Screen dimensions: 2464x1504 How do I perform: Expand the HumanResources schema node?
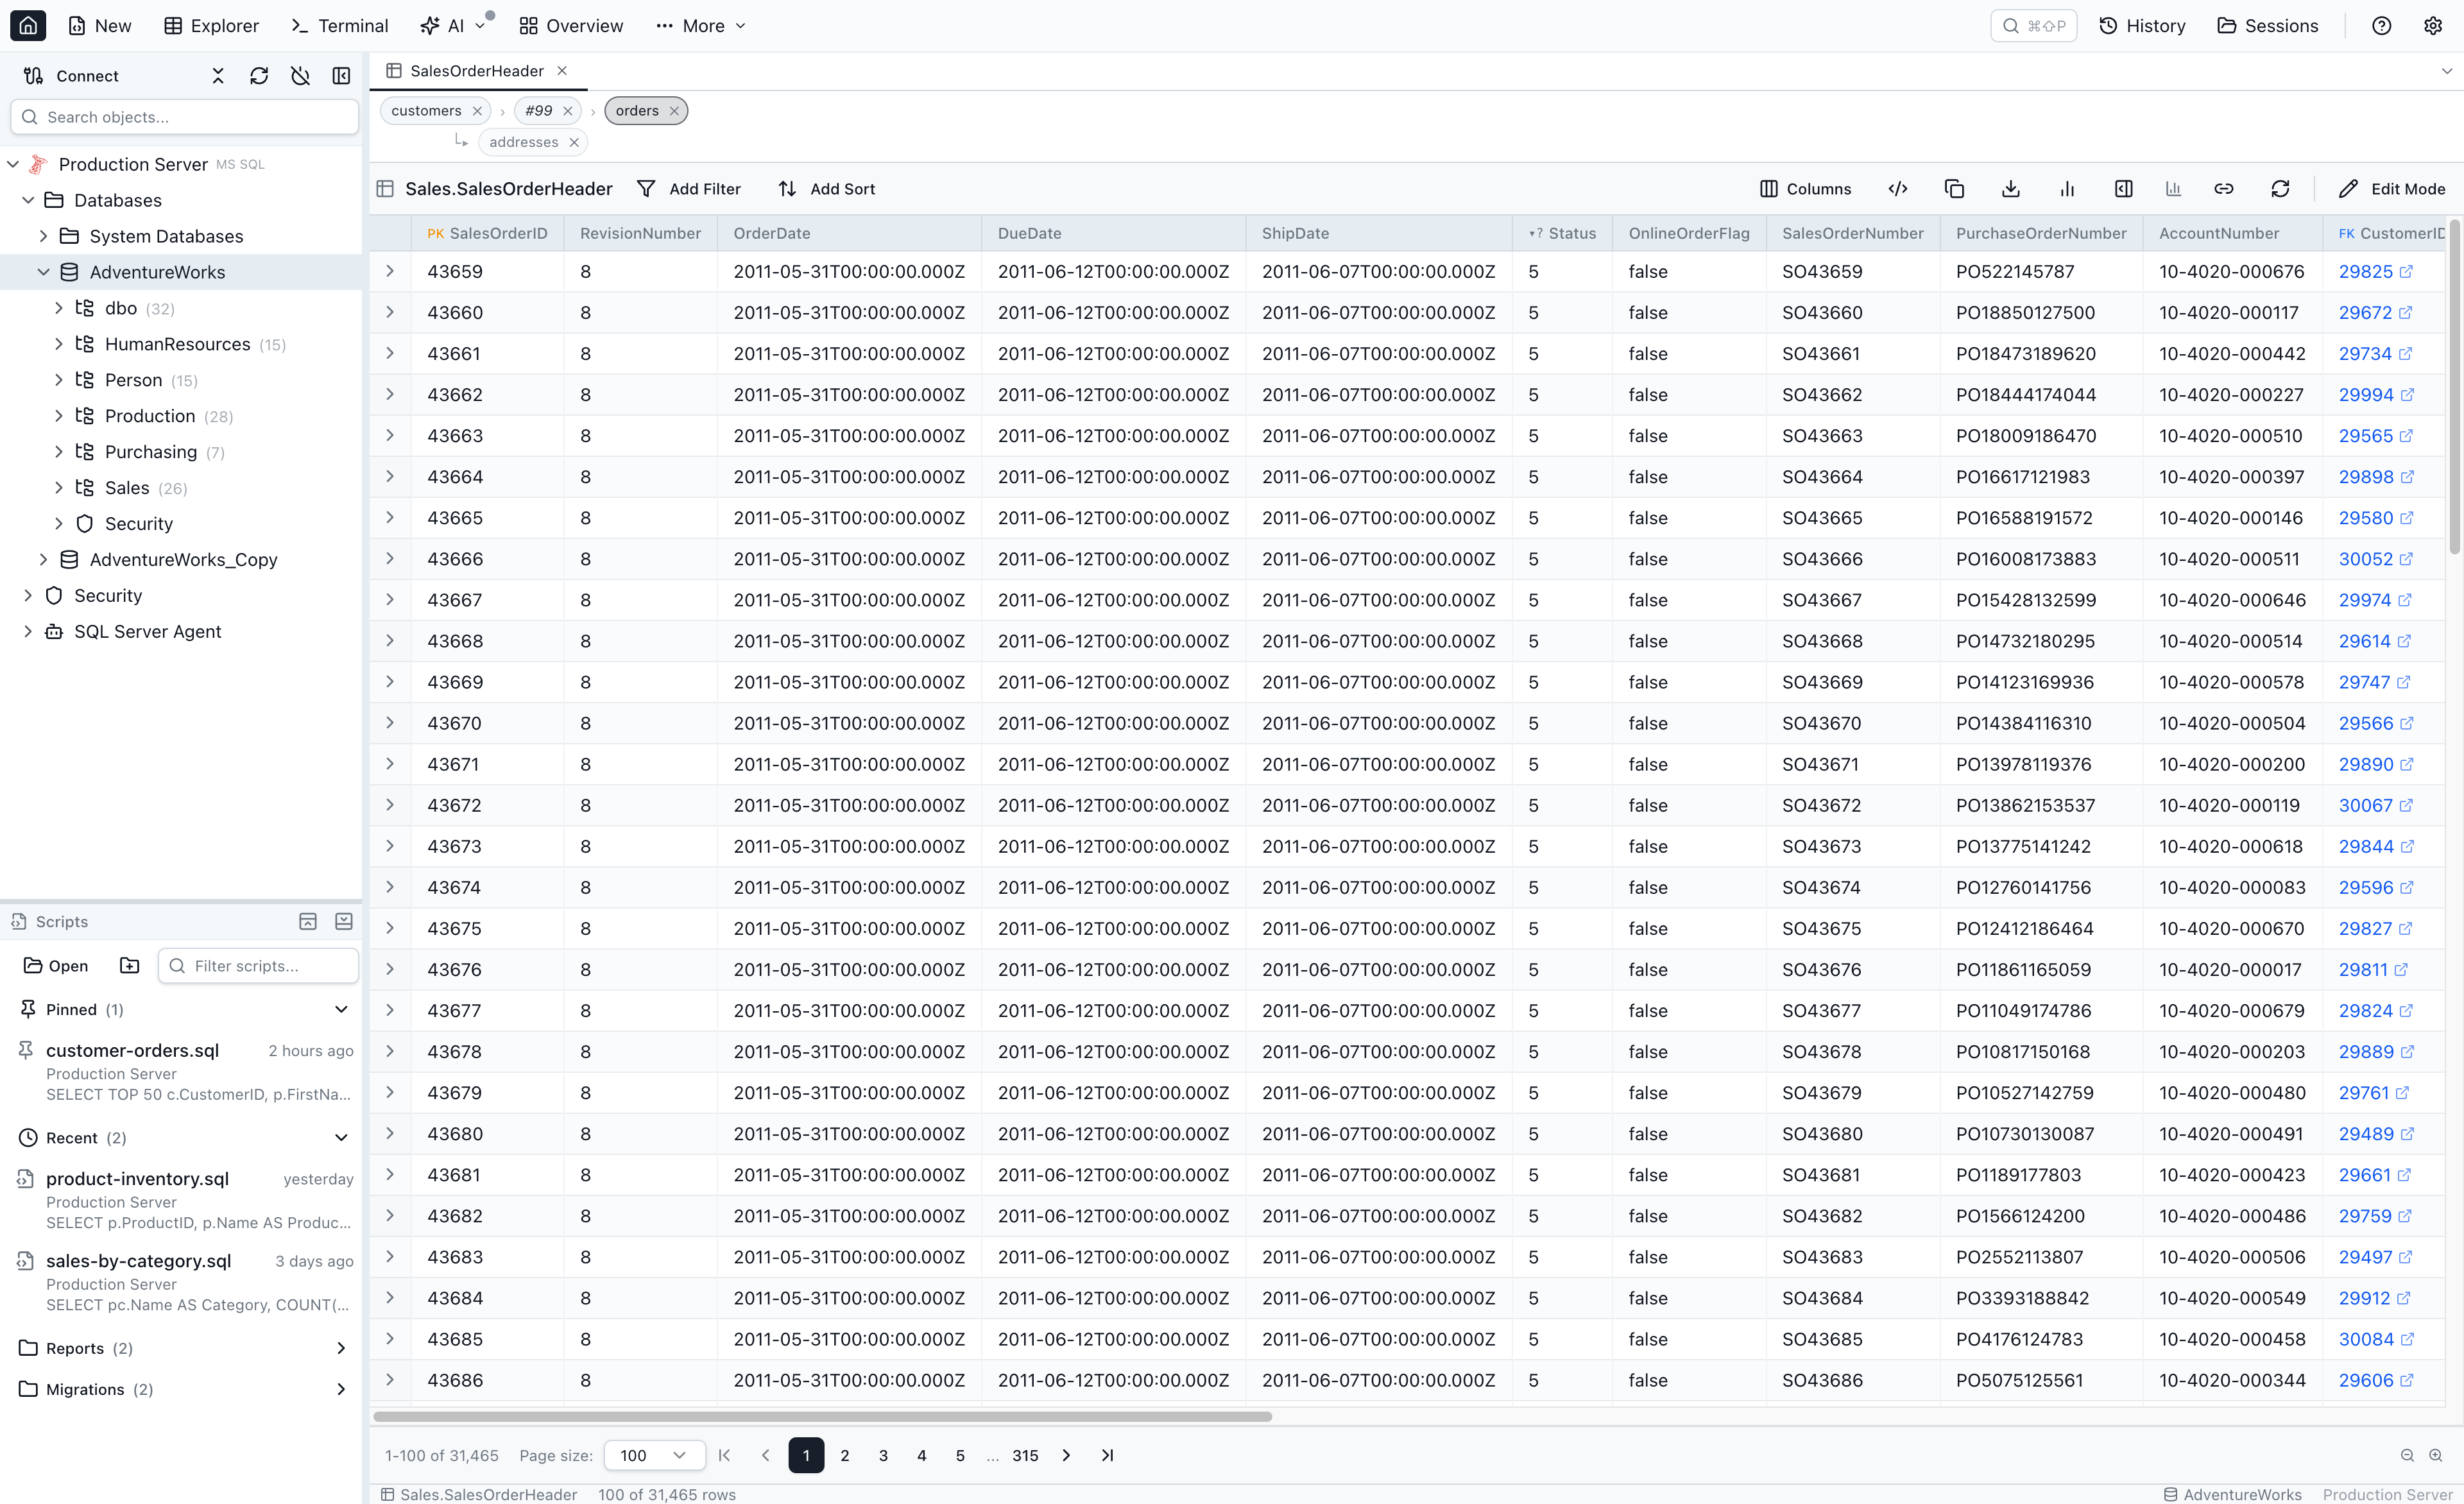click(58, 344)
